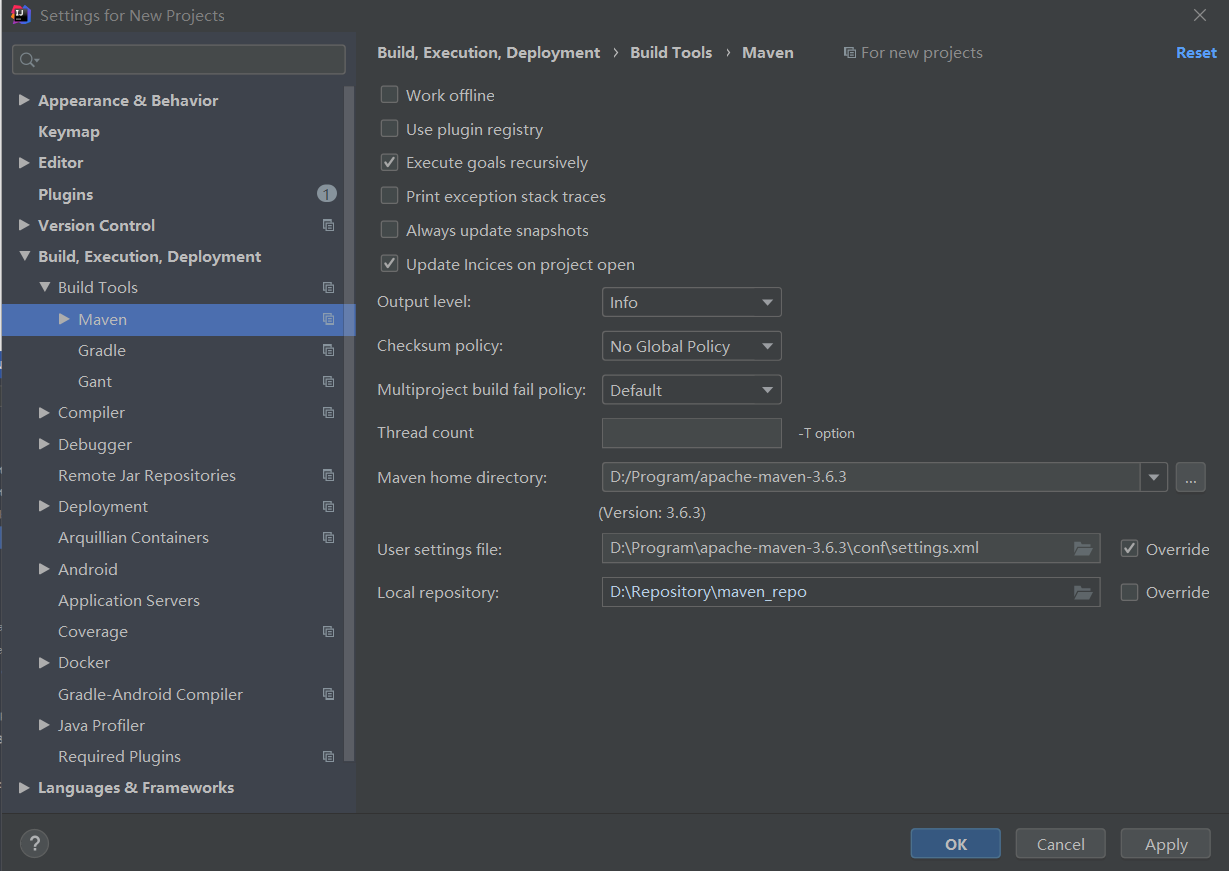The height and width of the screenshot is (871, 1229).
Task: Open the Multiproject build fail policy dropdown
Action: 691,390
